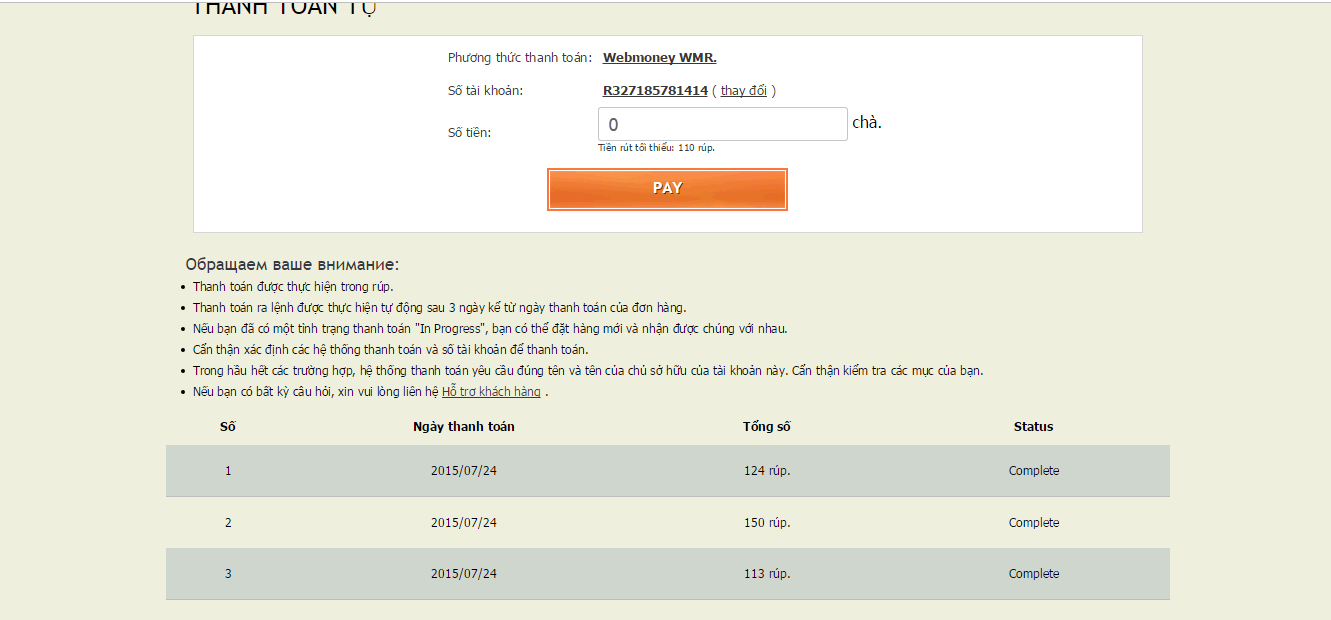The height and width of the screenshot is (620, 1331).
Task: Open the Webmoney WMR payment method link
Action: click(x=659, y=58)
